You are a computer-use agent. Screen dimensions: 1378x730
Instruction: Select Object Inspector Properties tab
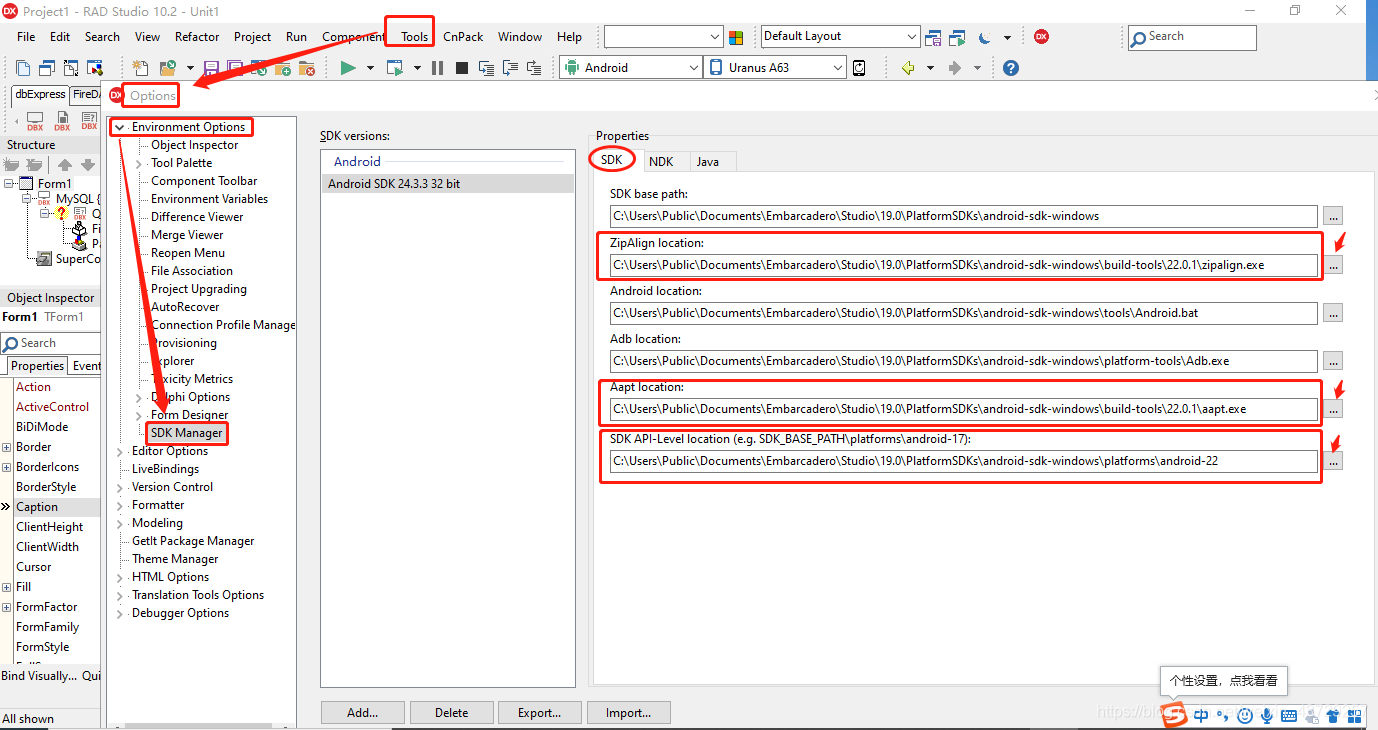(x=37, y=366)
